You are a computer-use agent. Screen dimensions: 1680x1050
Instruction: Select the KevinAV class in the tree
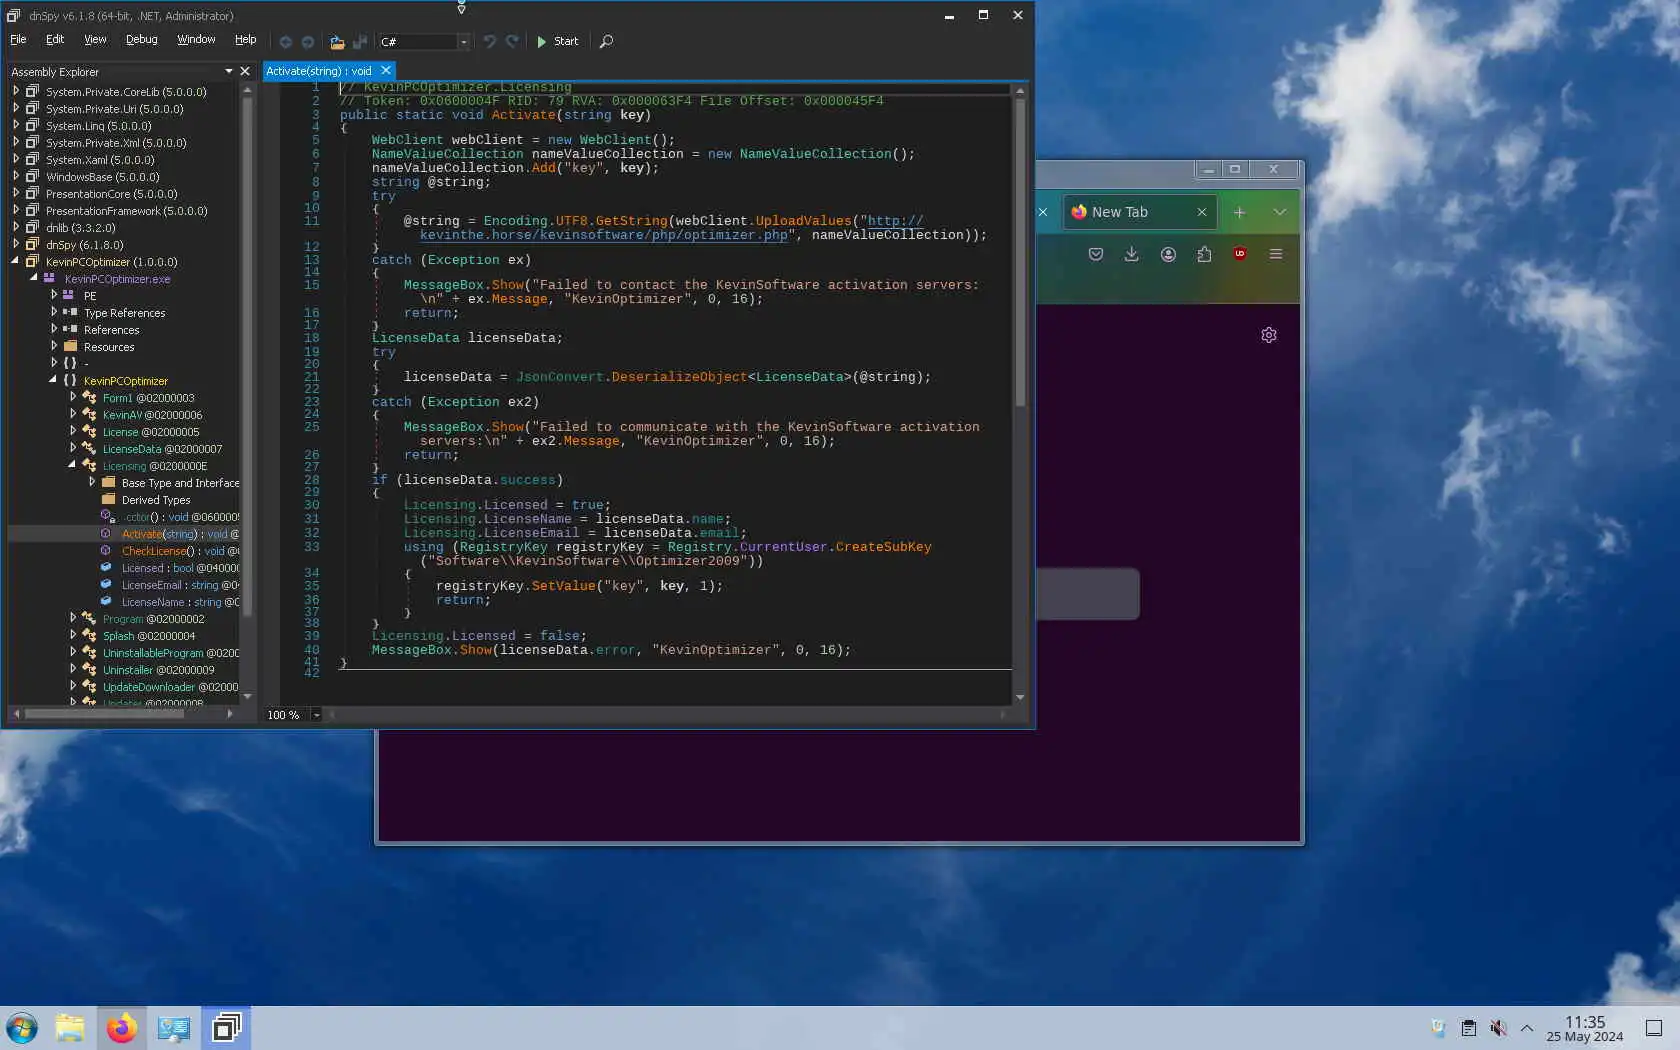[x=152, y=415]
